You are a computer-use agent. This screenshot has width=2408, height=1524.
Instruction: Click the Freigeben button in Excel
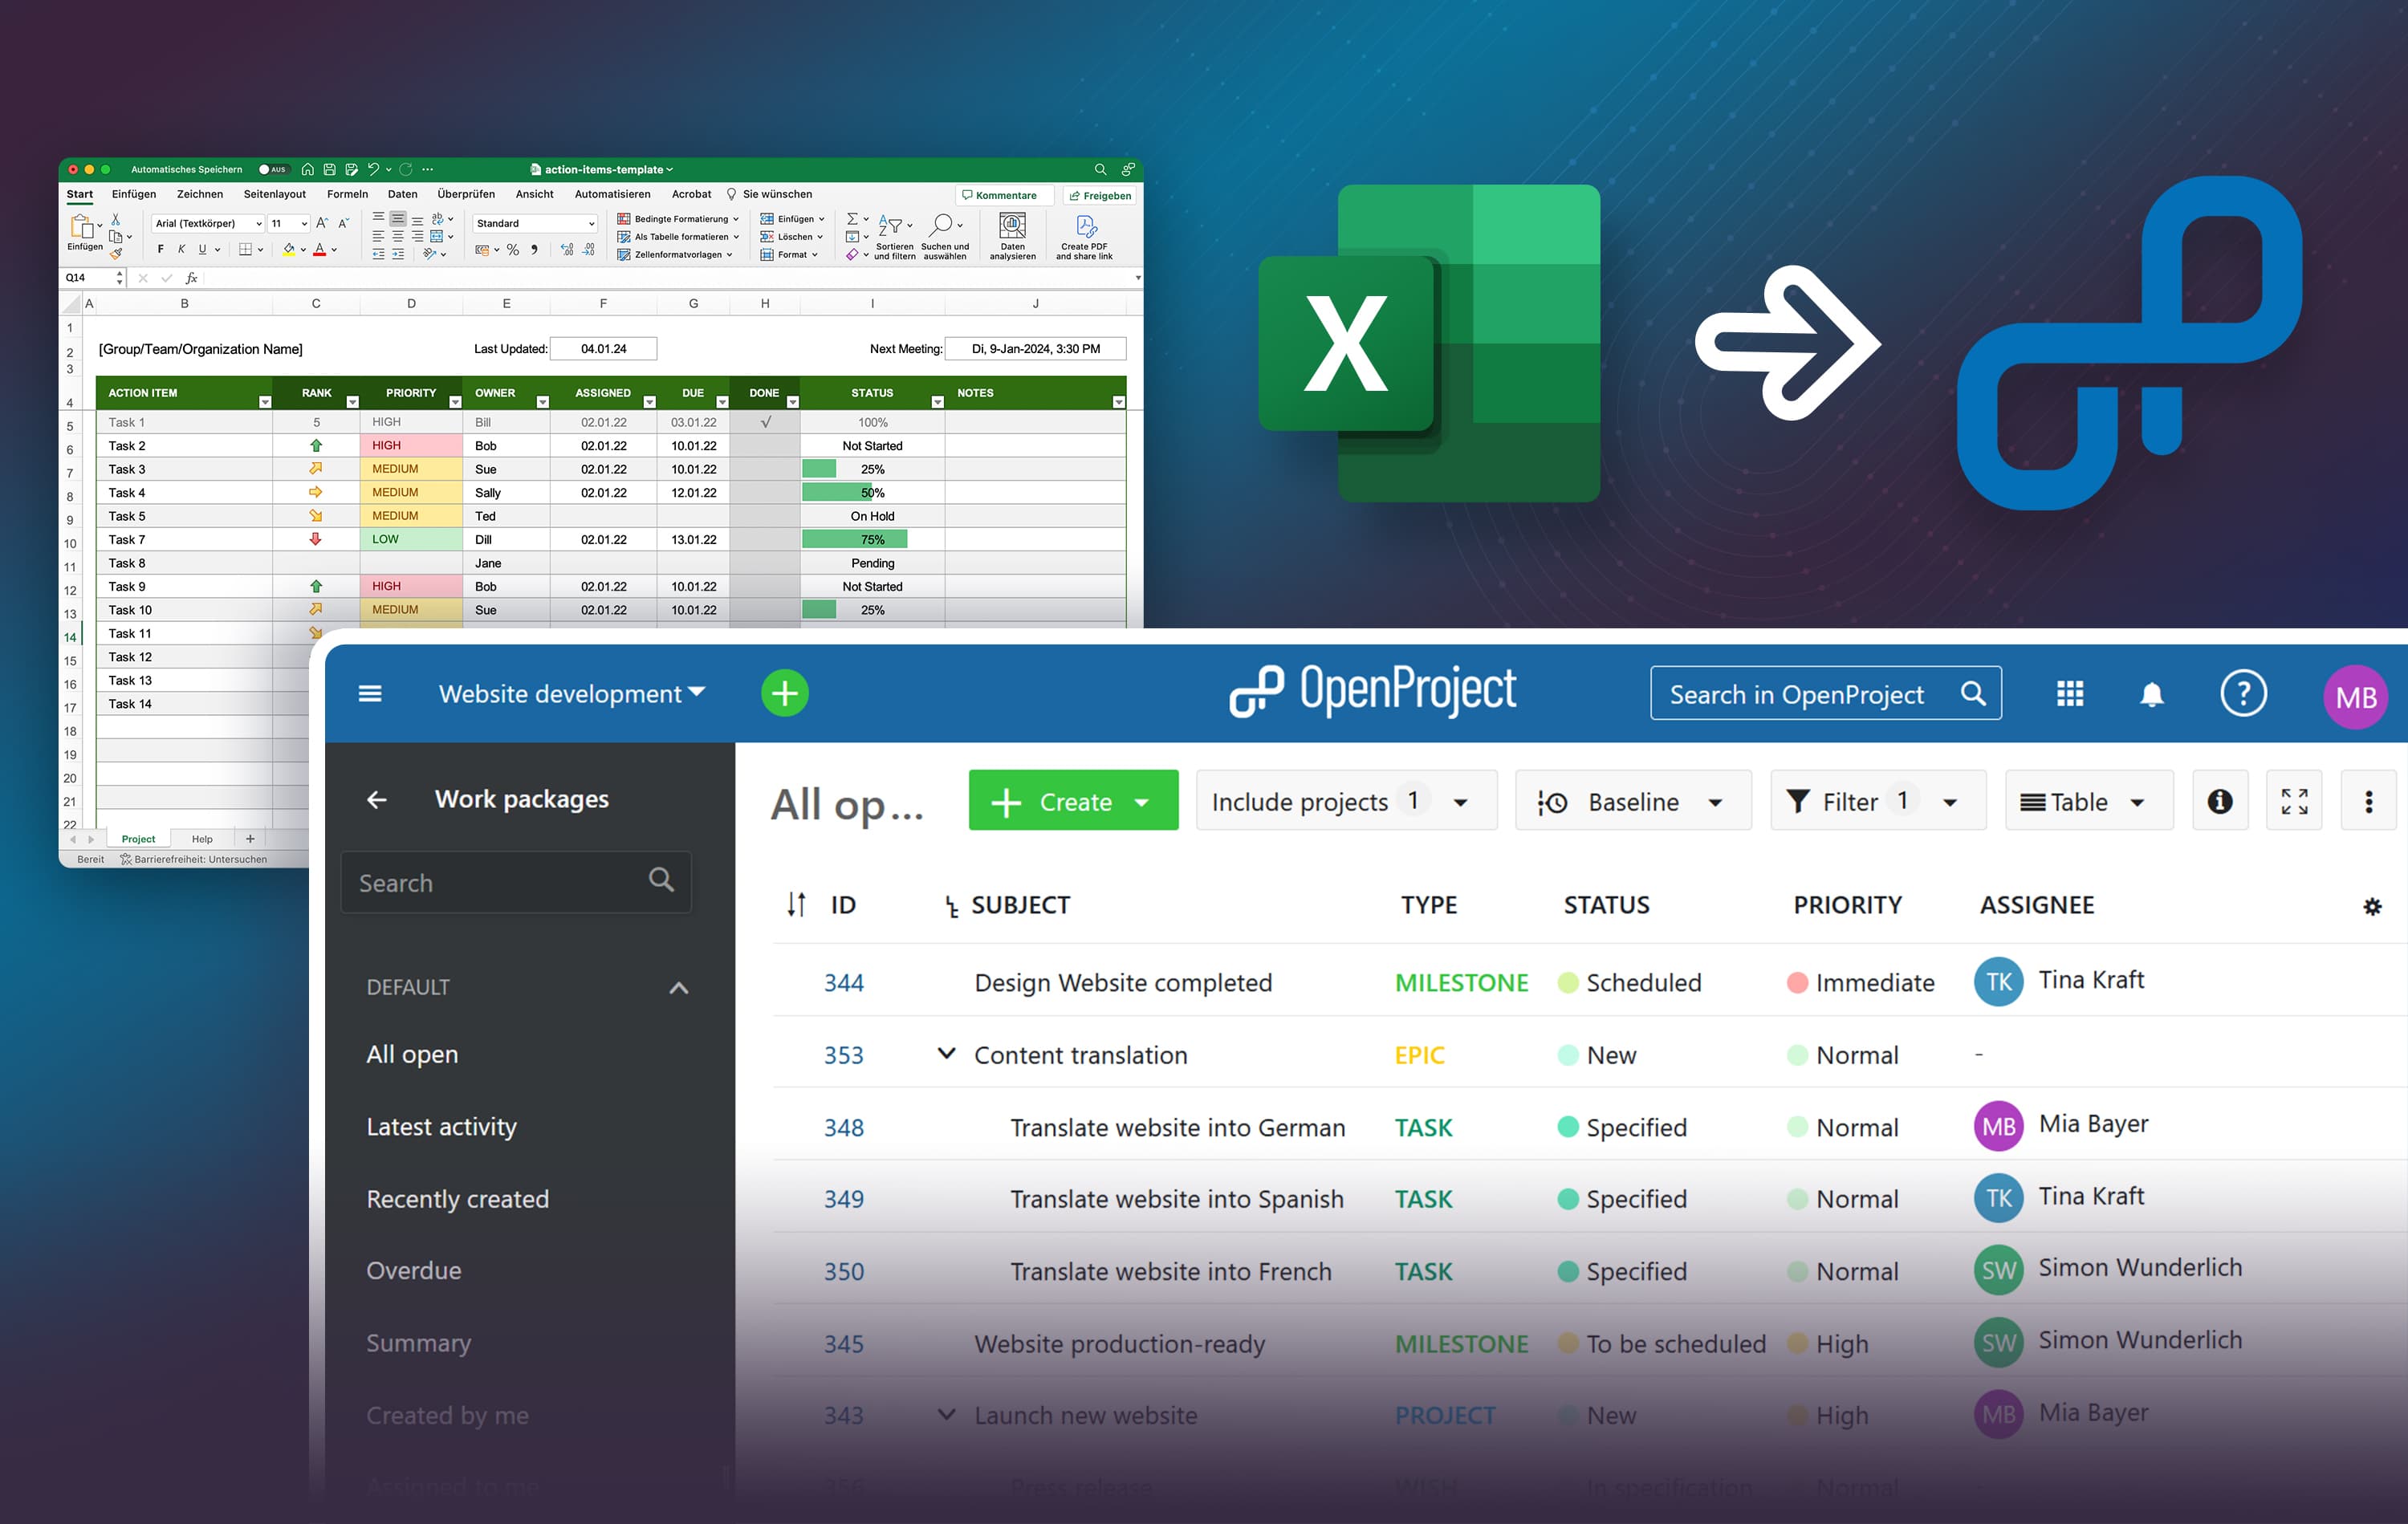(x=1100, y=196)
